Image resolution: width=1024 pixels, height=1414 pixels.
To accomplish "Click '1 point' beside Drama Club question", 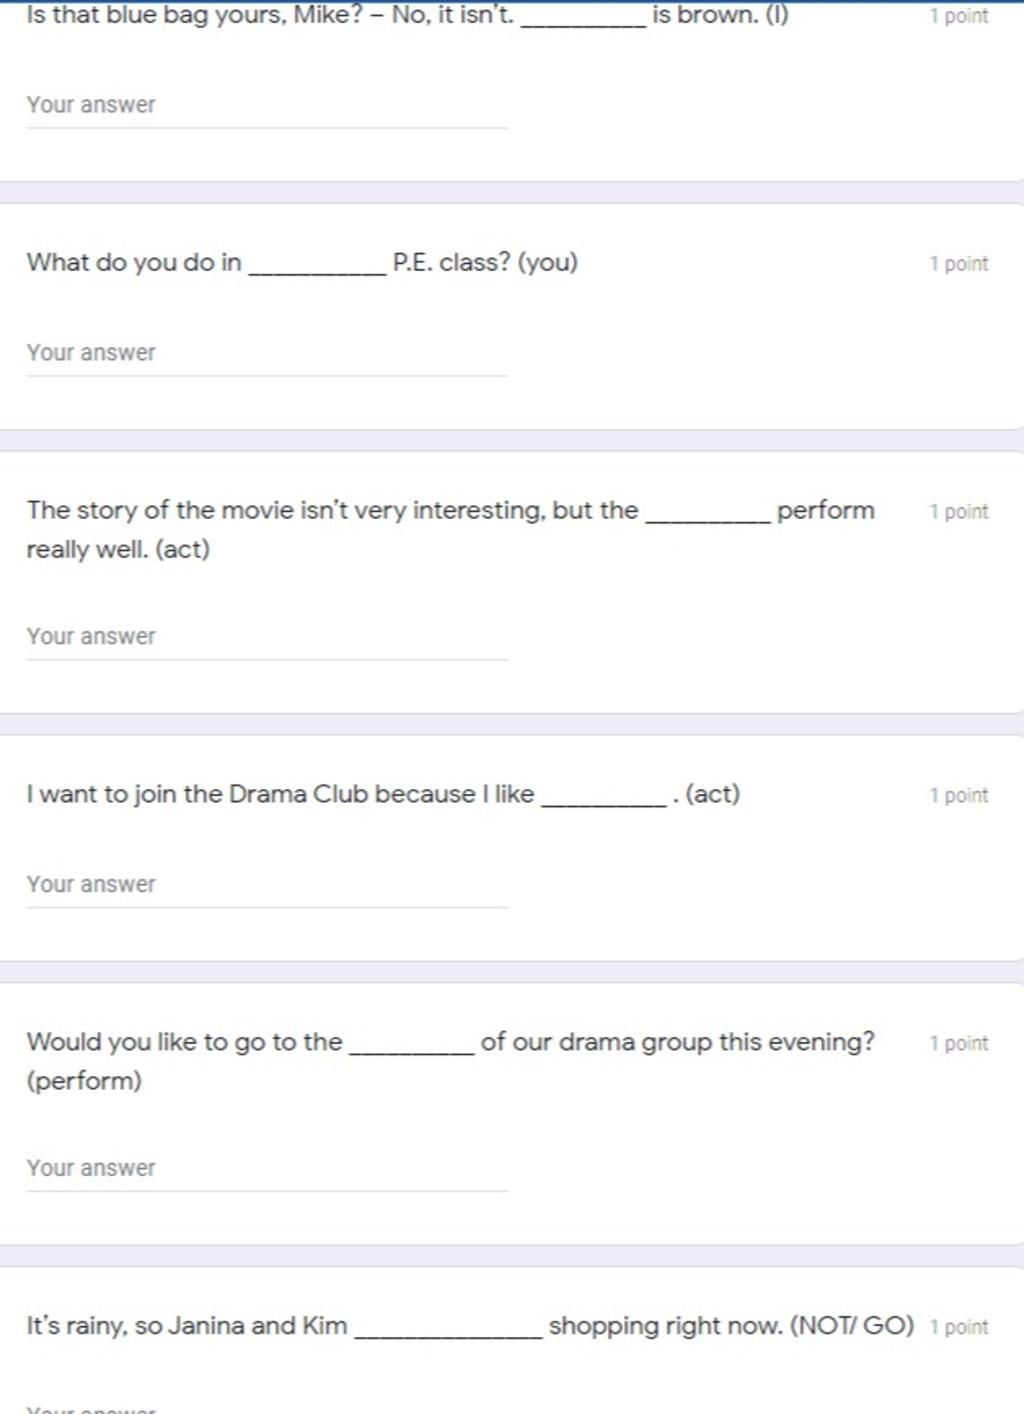I will (x=958, y=796).
